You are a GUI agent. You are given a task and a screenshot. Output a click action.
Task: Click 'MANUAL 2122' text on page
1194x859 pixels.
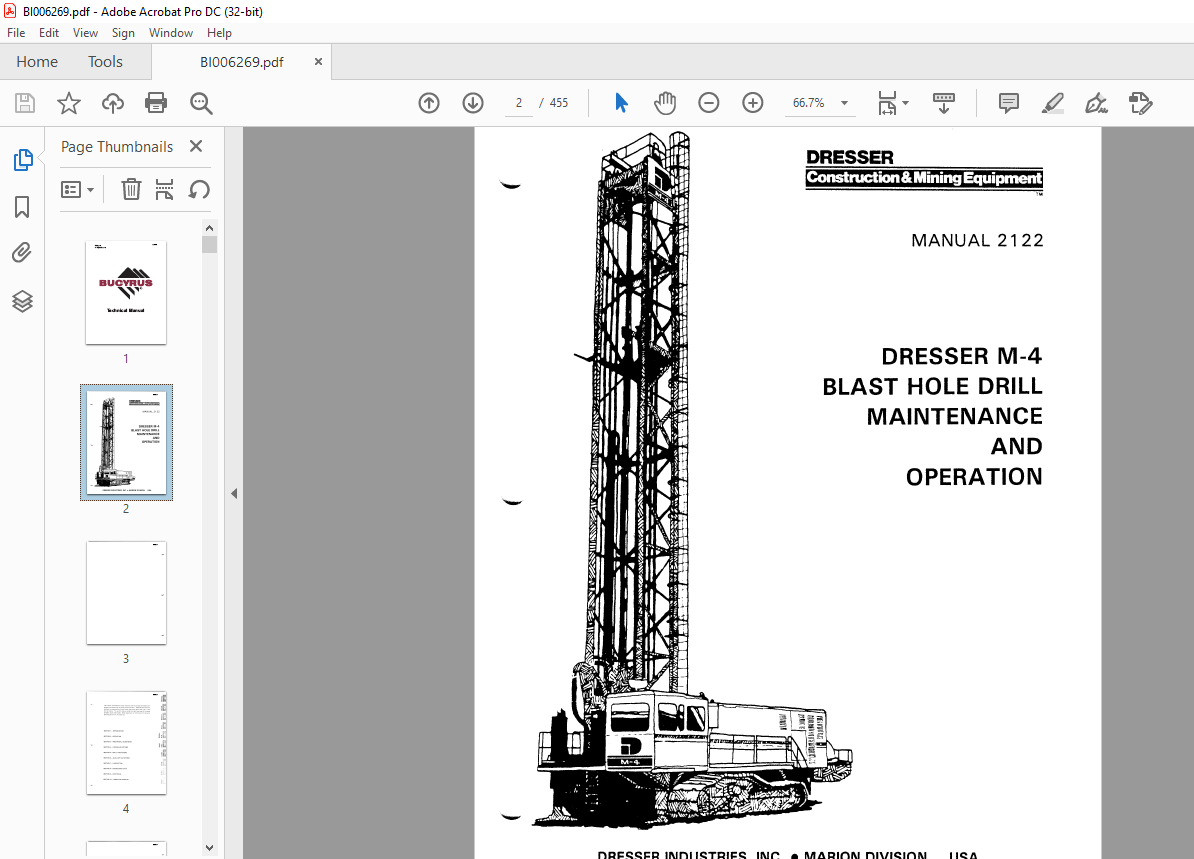[x=977, y=241]
